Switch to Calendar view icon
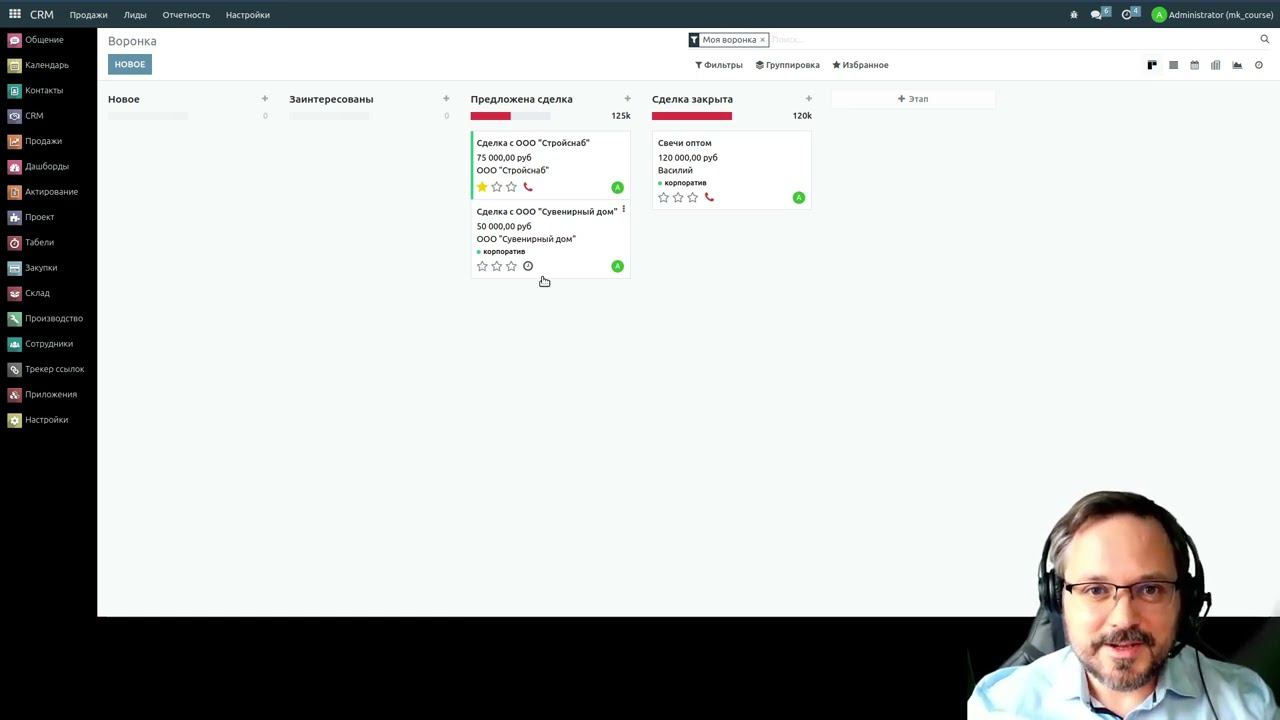This screenshot has height=720, width=1280. point(1194,65)
